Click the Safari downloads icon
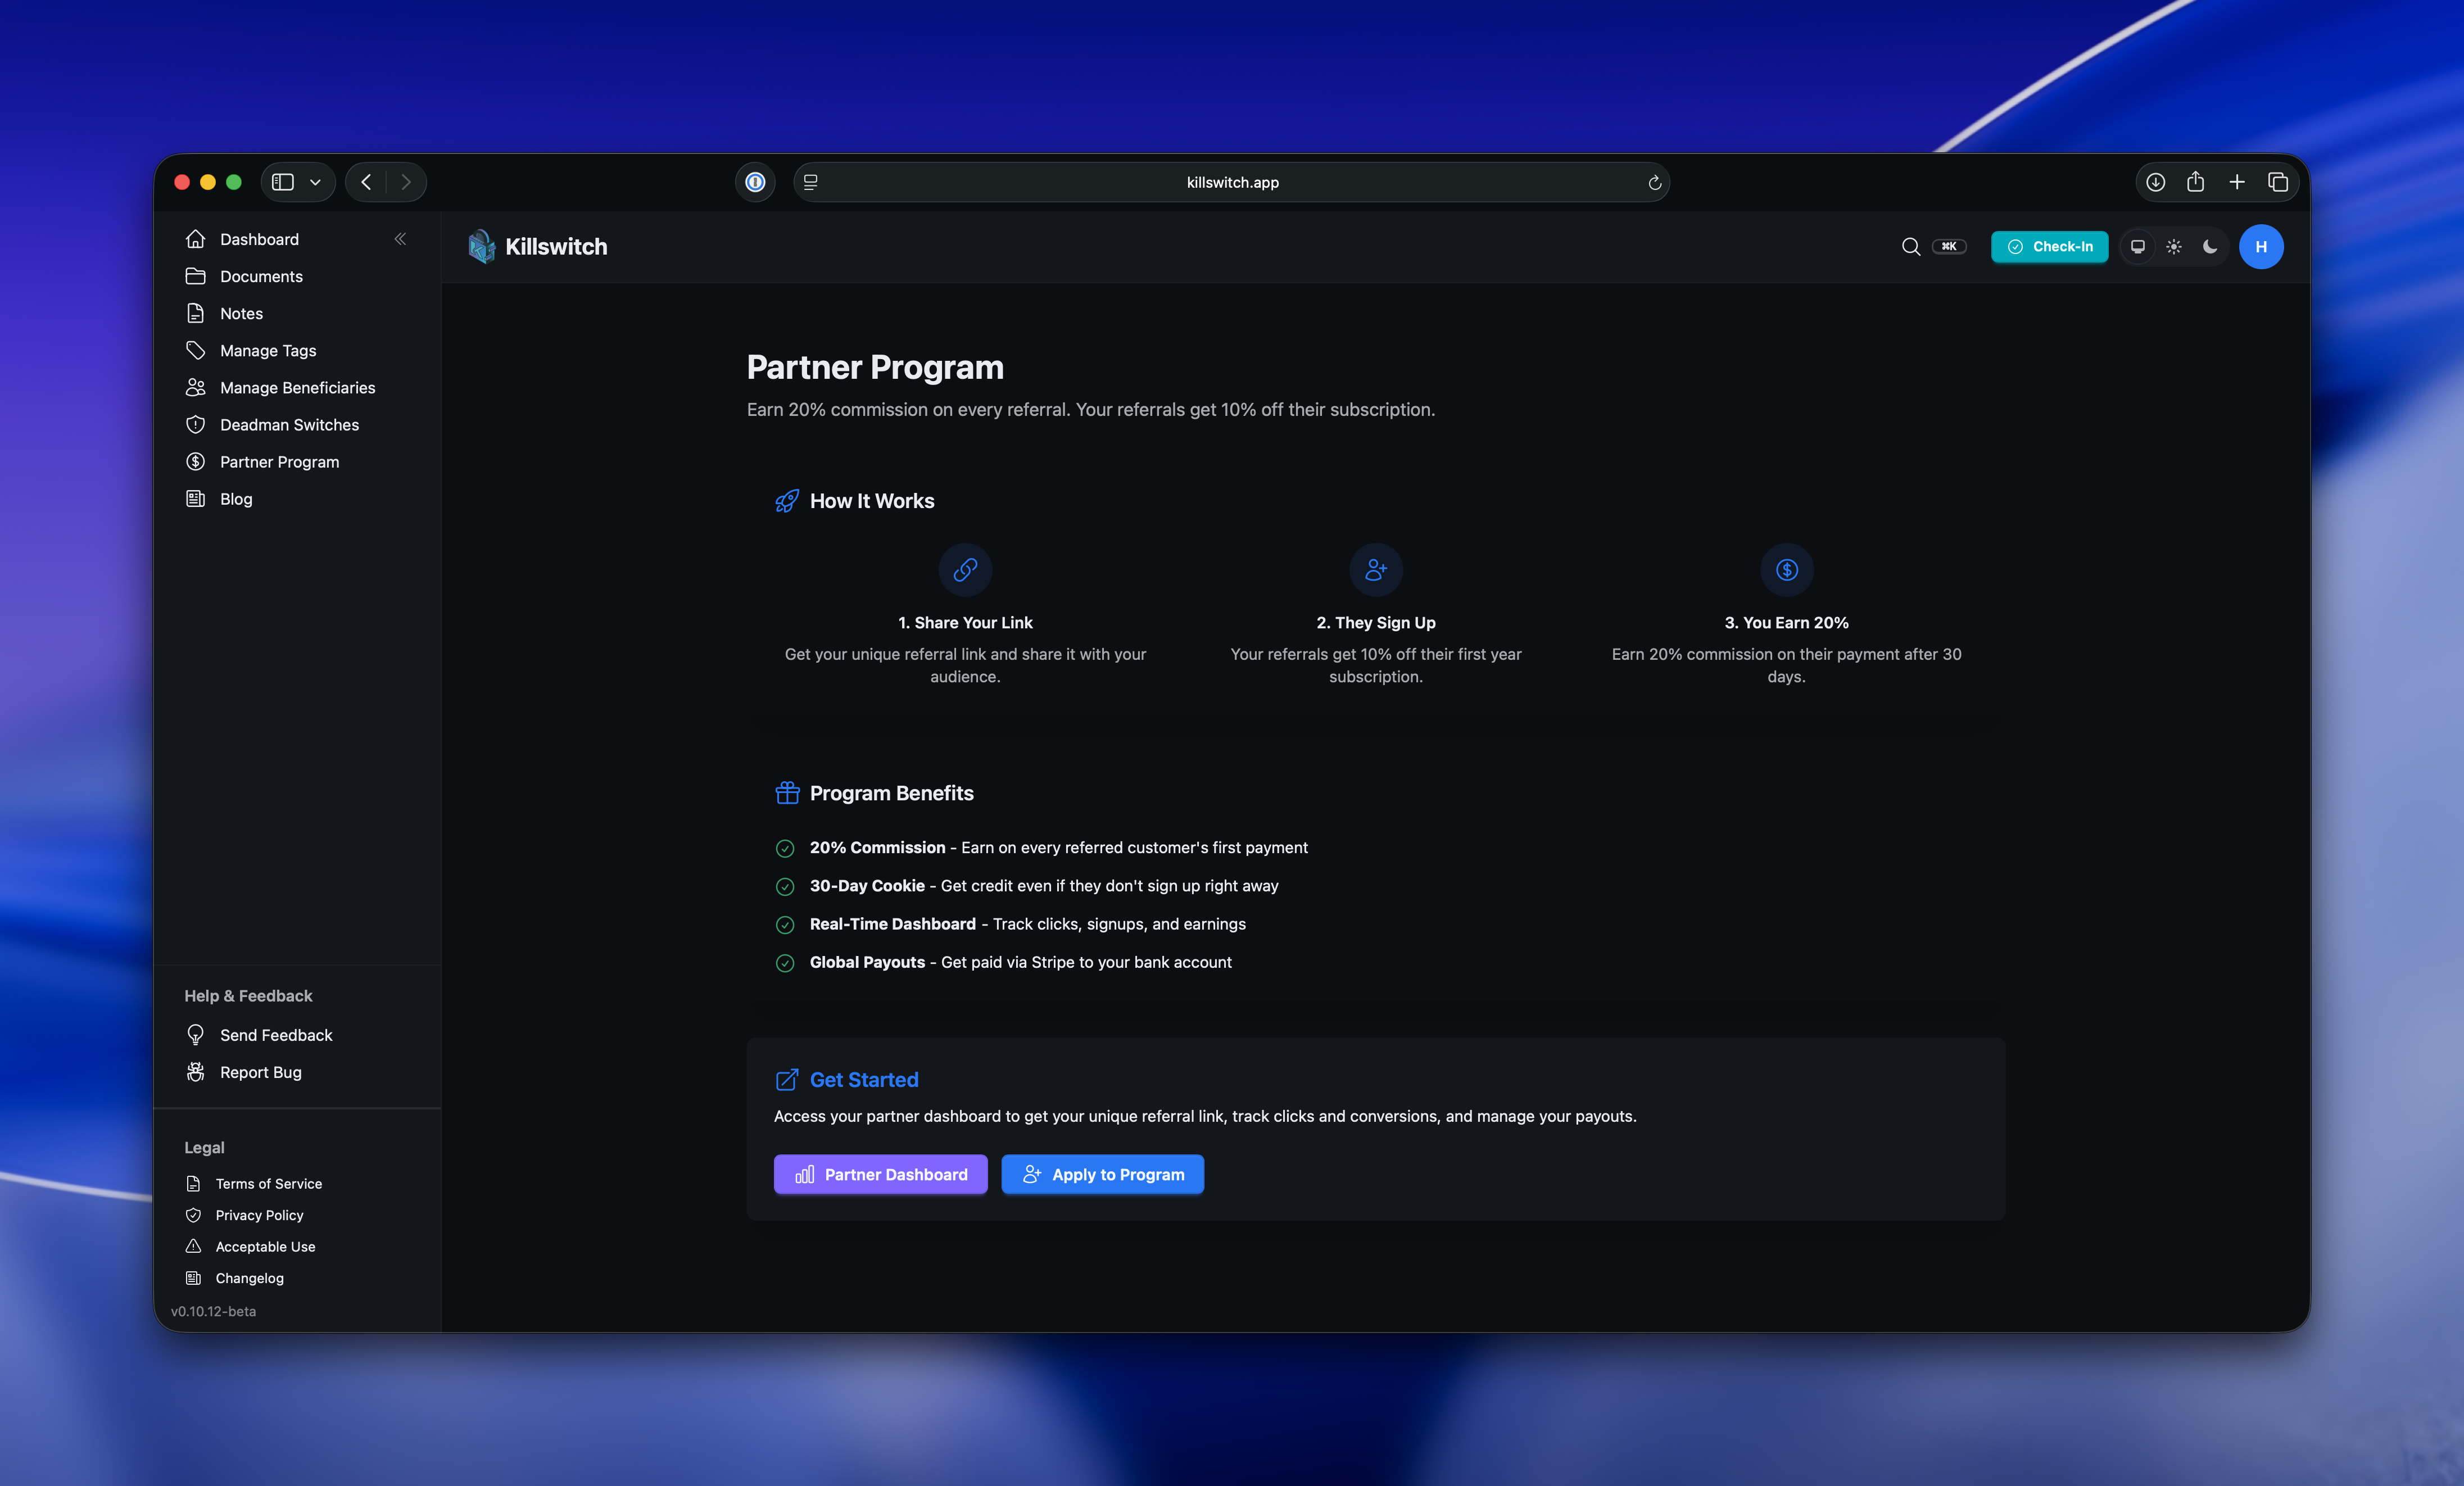2464x1486 pixels. tap(2155, 182)
